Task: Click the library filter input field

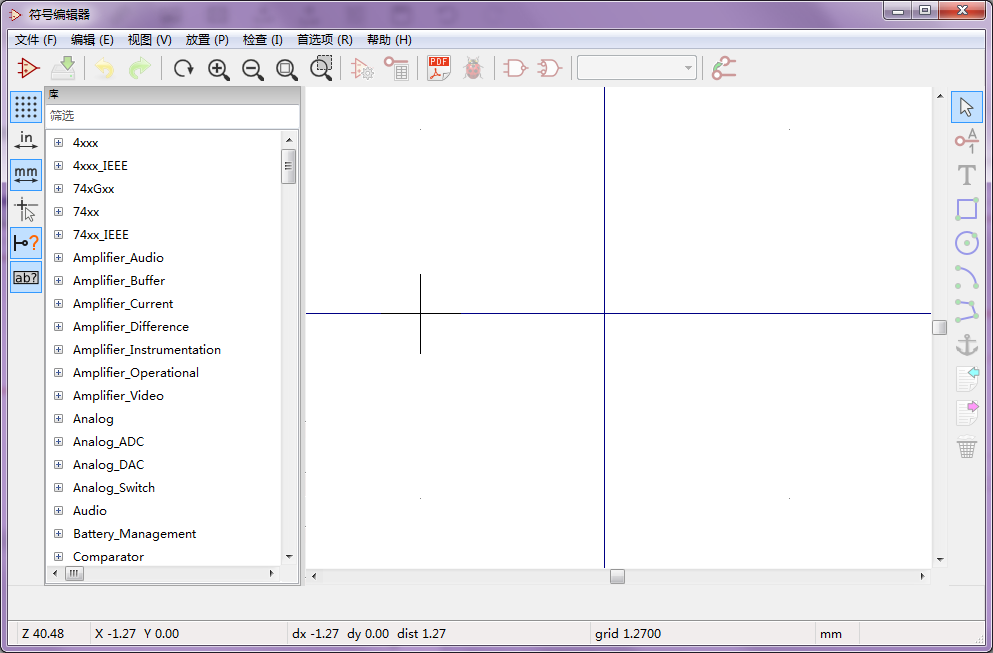Action: [172, 116]
